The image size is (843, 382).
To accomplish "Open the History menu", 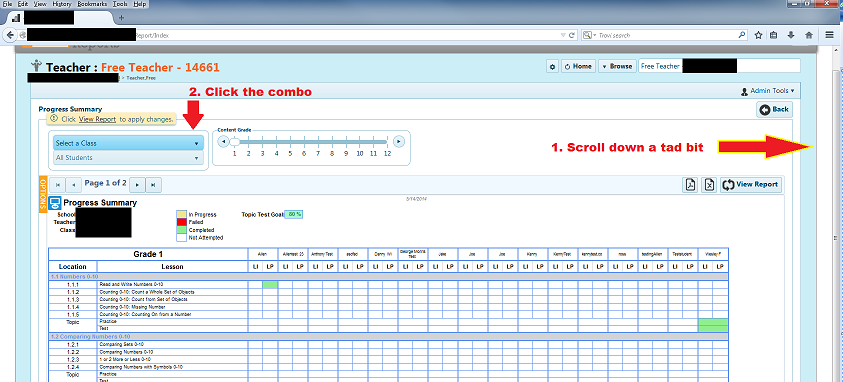I will tap(62, 4).
